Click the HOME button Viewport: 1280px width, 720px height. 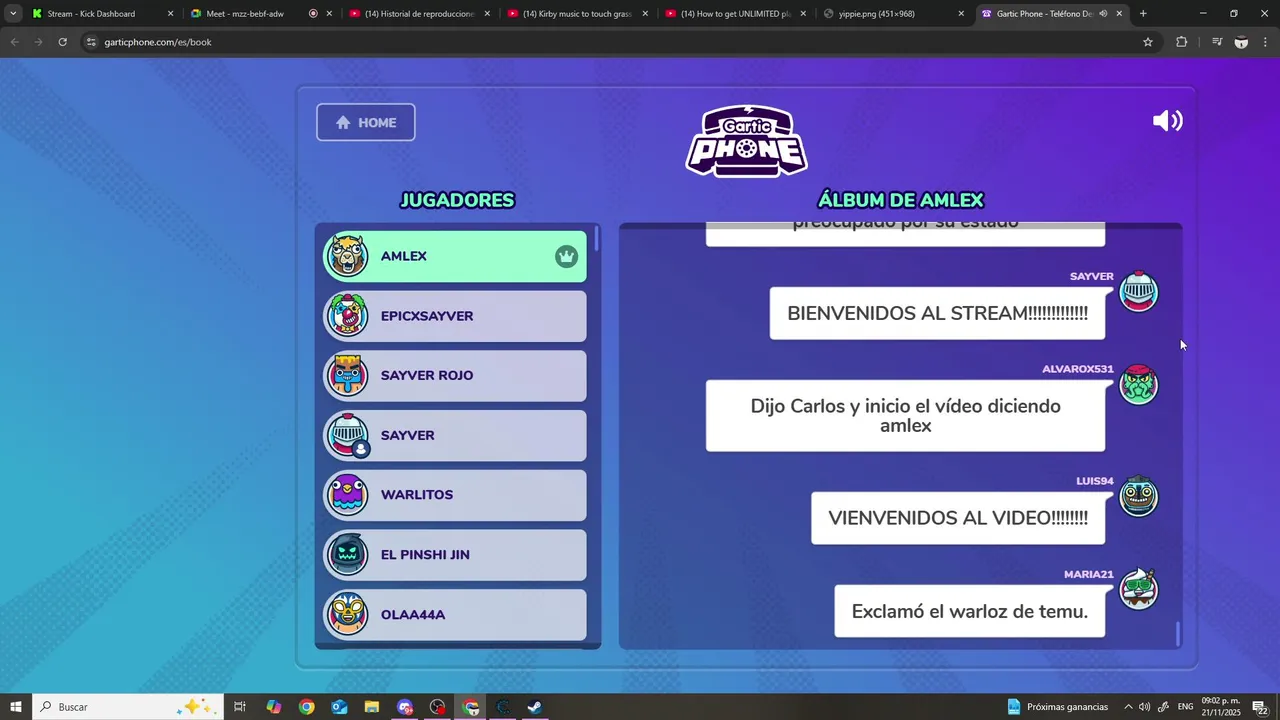(366, 122)
